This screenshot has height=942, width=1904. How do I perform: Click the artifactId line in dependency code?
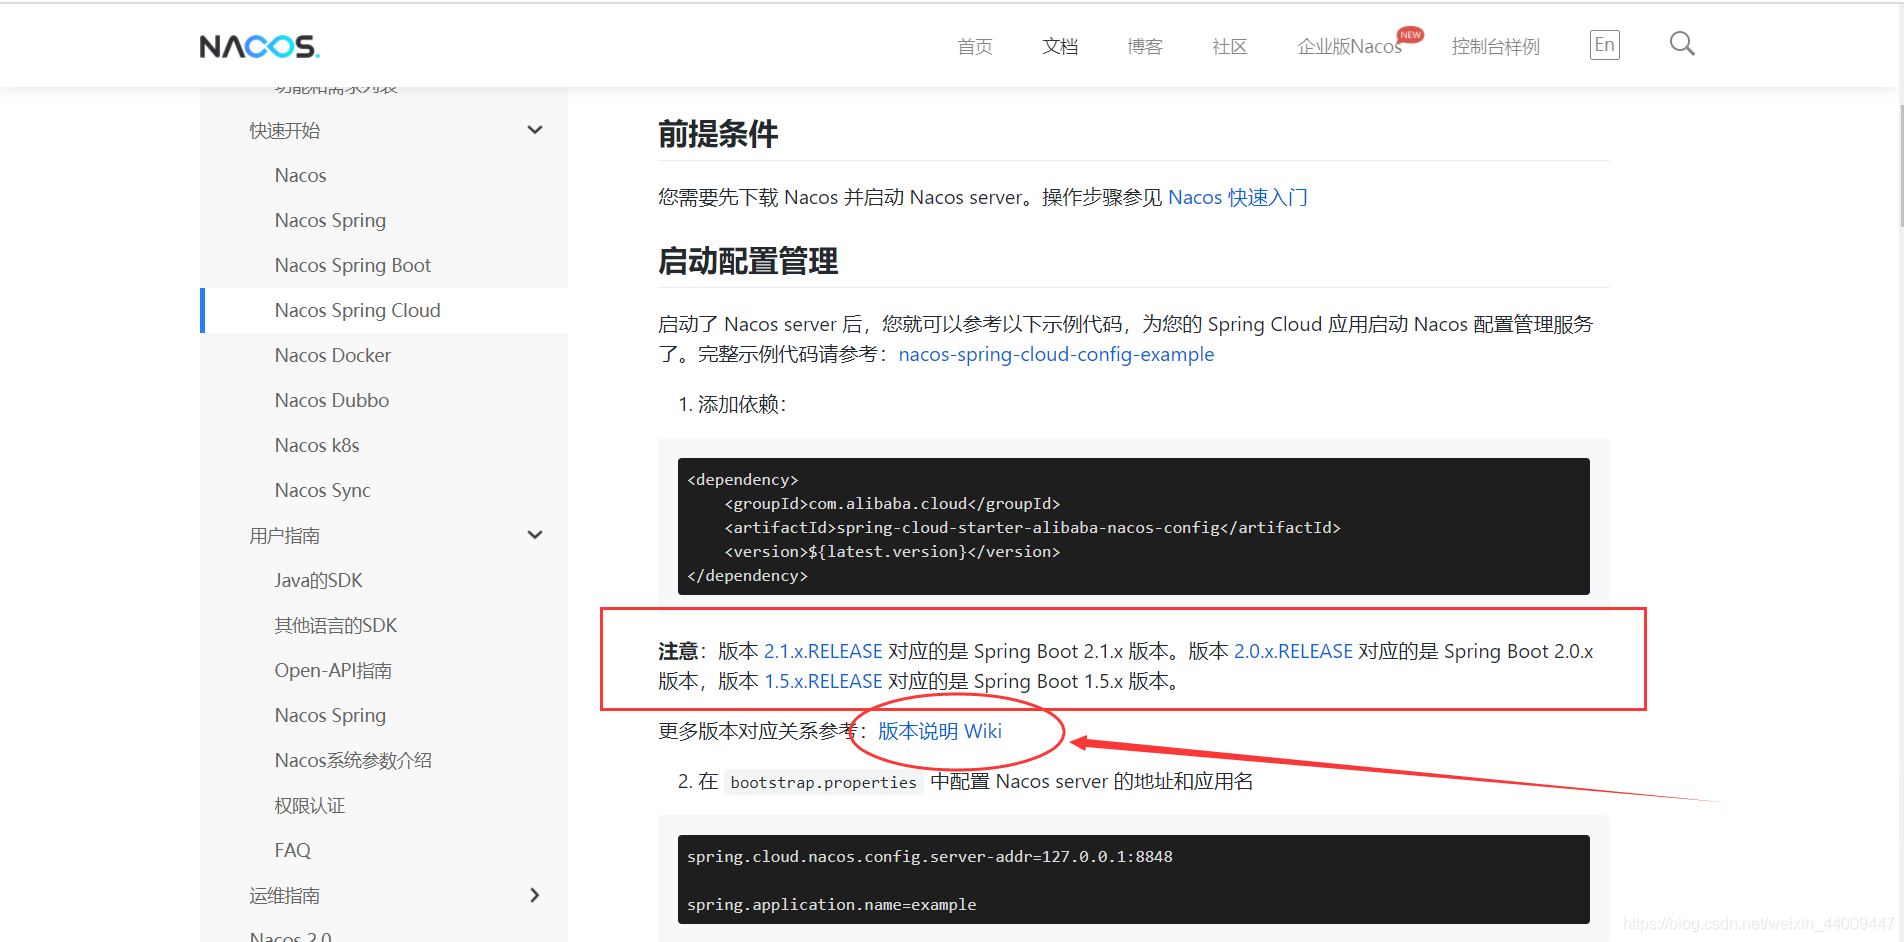pos(1032,527)
